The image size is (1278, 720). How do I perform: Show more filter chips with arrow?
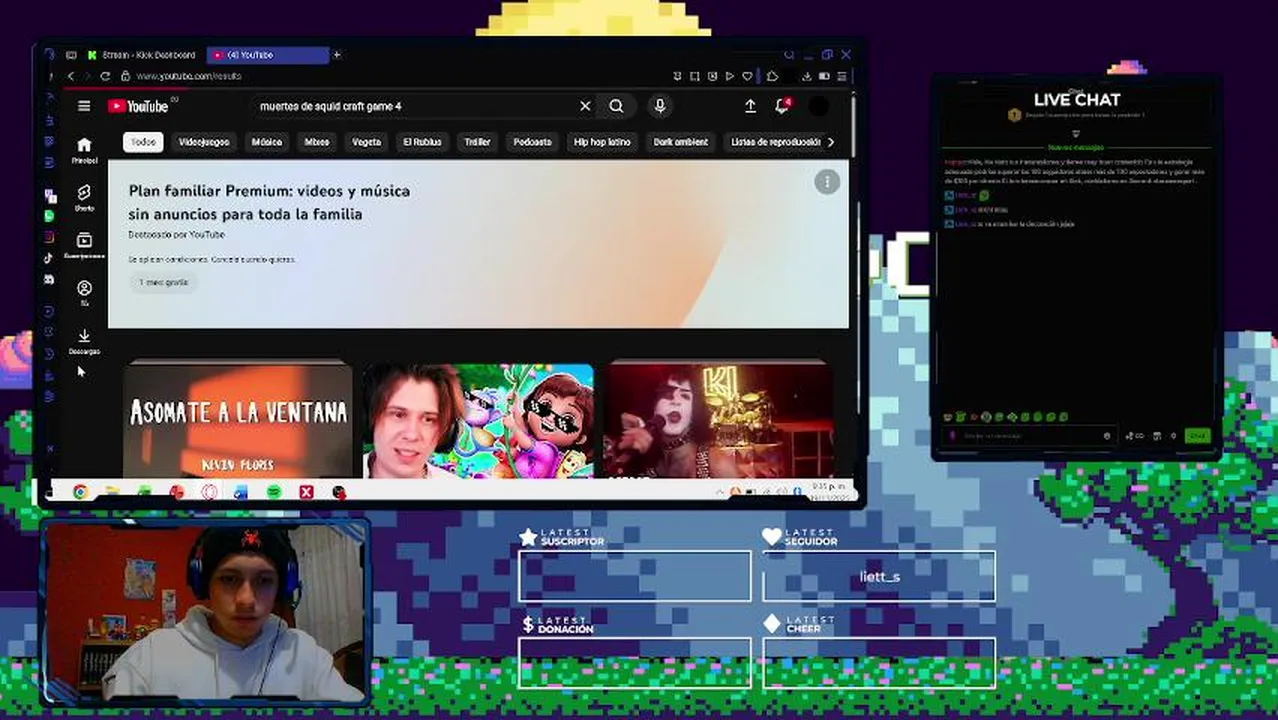830,142
